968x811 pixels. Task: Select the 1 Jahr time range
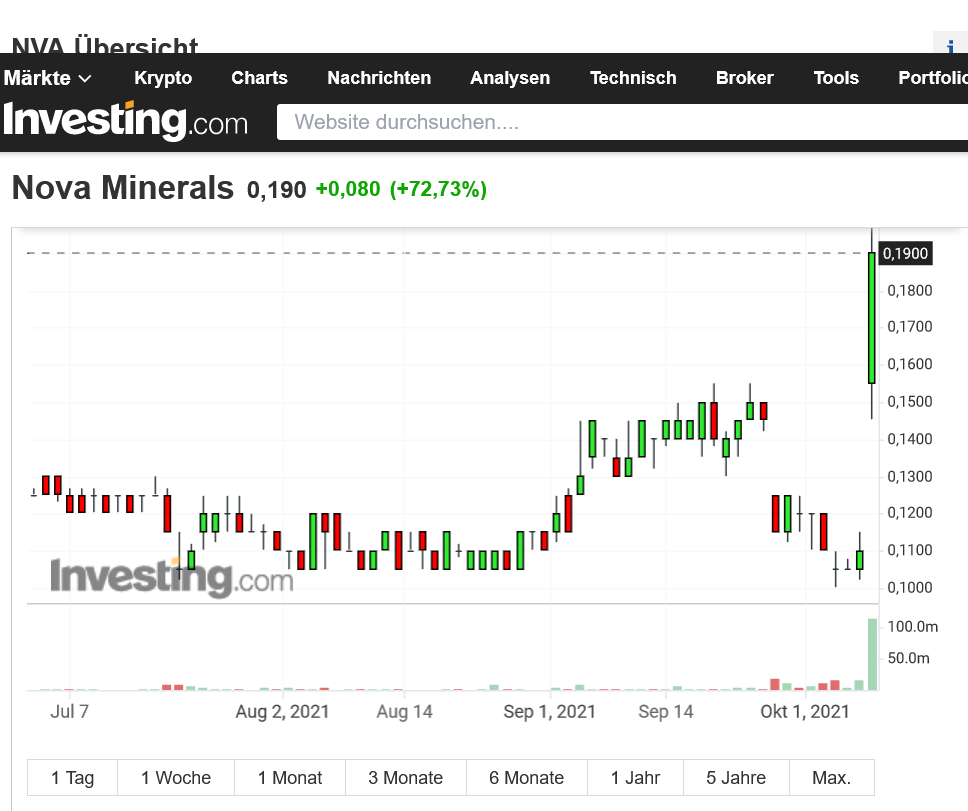635,778
